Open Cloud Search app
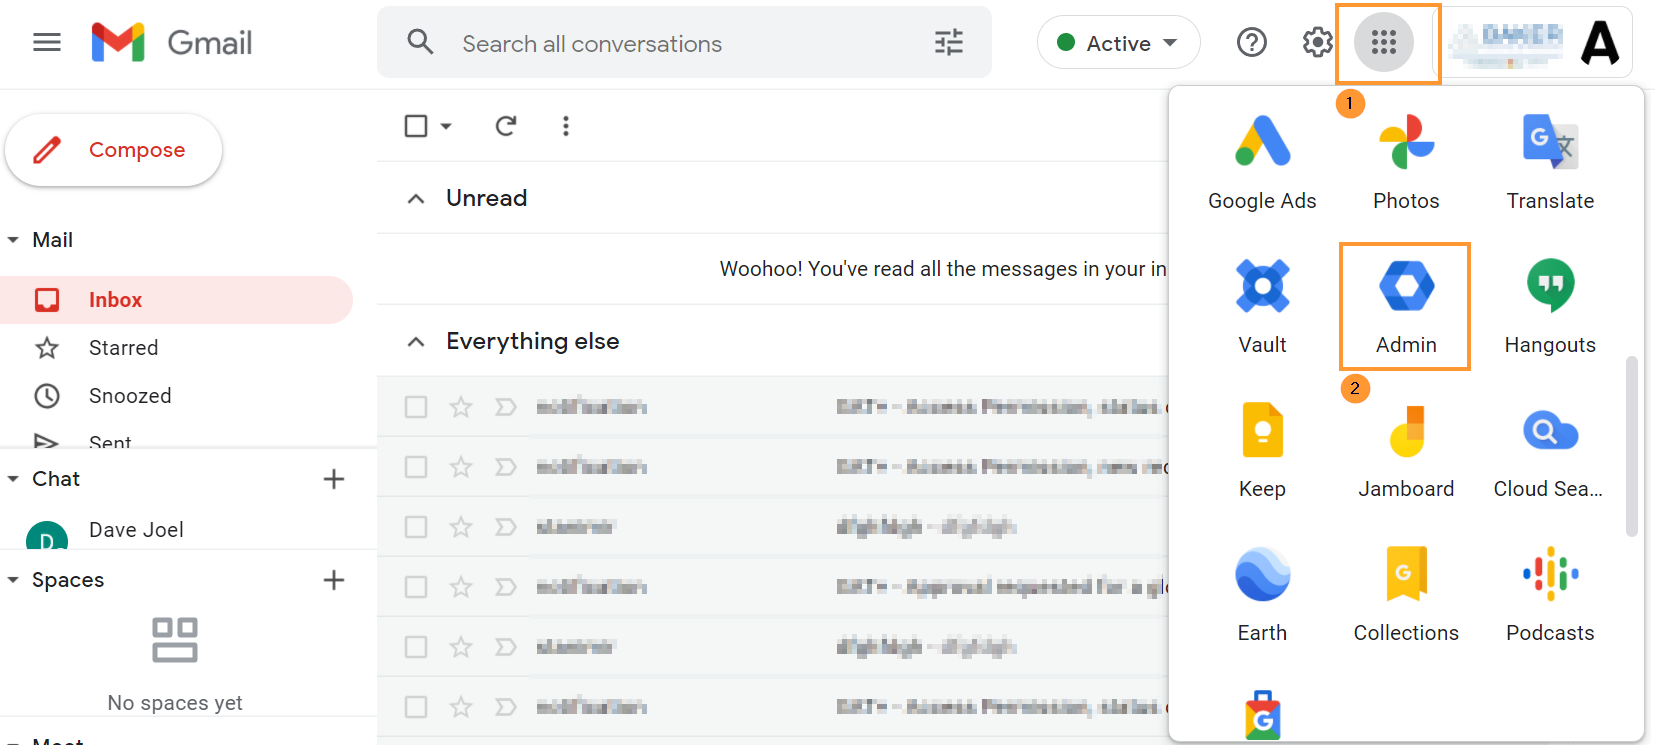 pos(1549,450)
